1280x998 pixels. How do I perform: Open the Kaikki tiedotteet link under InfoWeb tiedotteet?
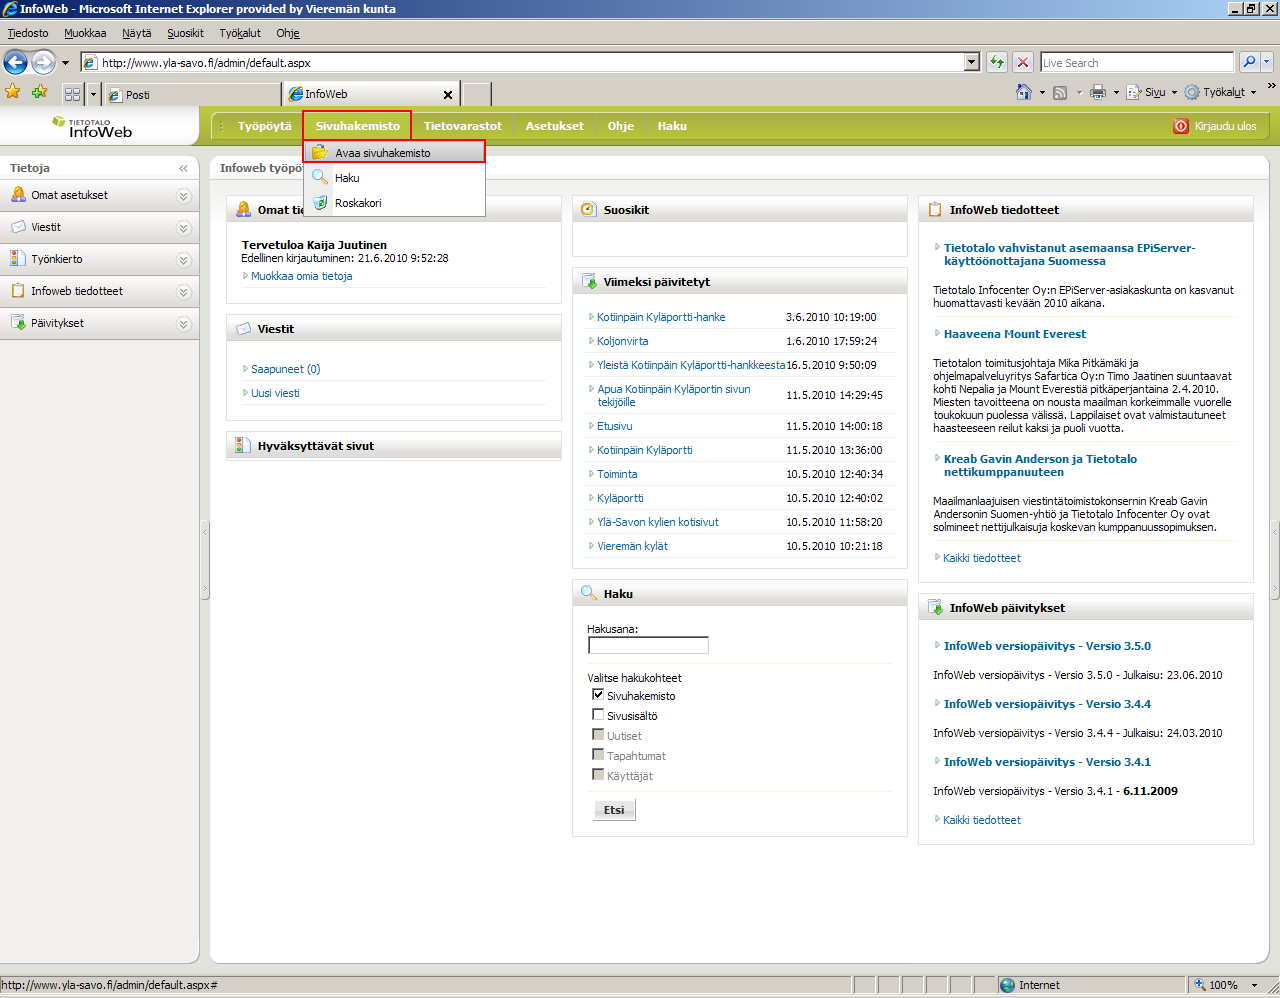[x=982, y=558]
